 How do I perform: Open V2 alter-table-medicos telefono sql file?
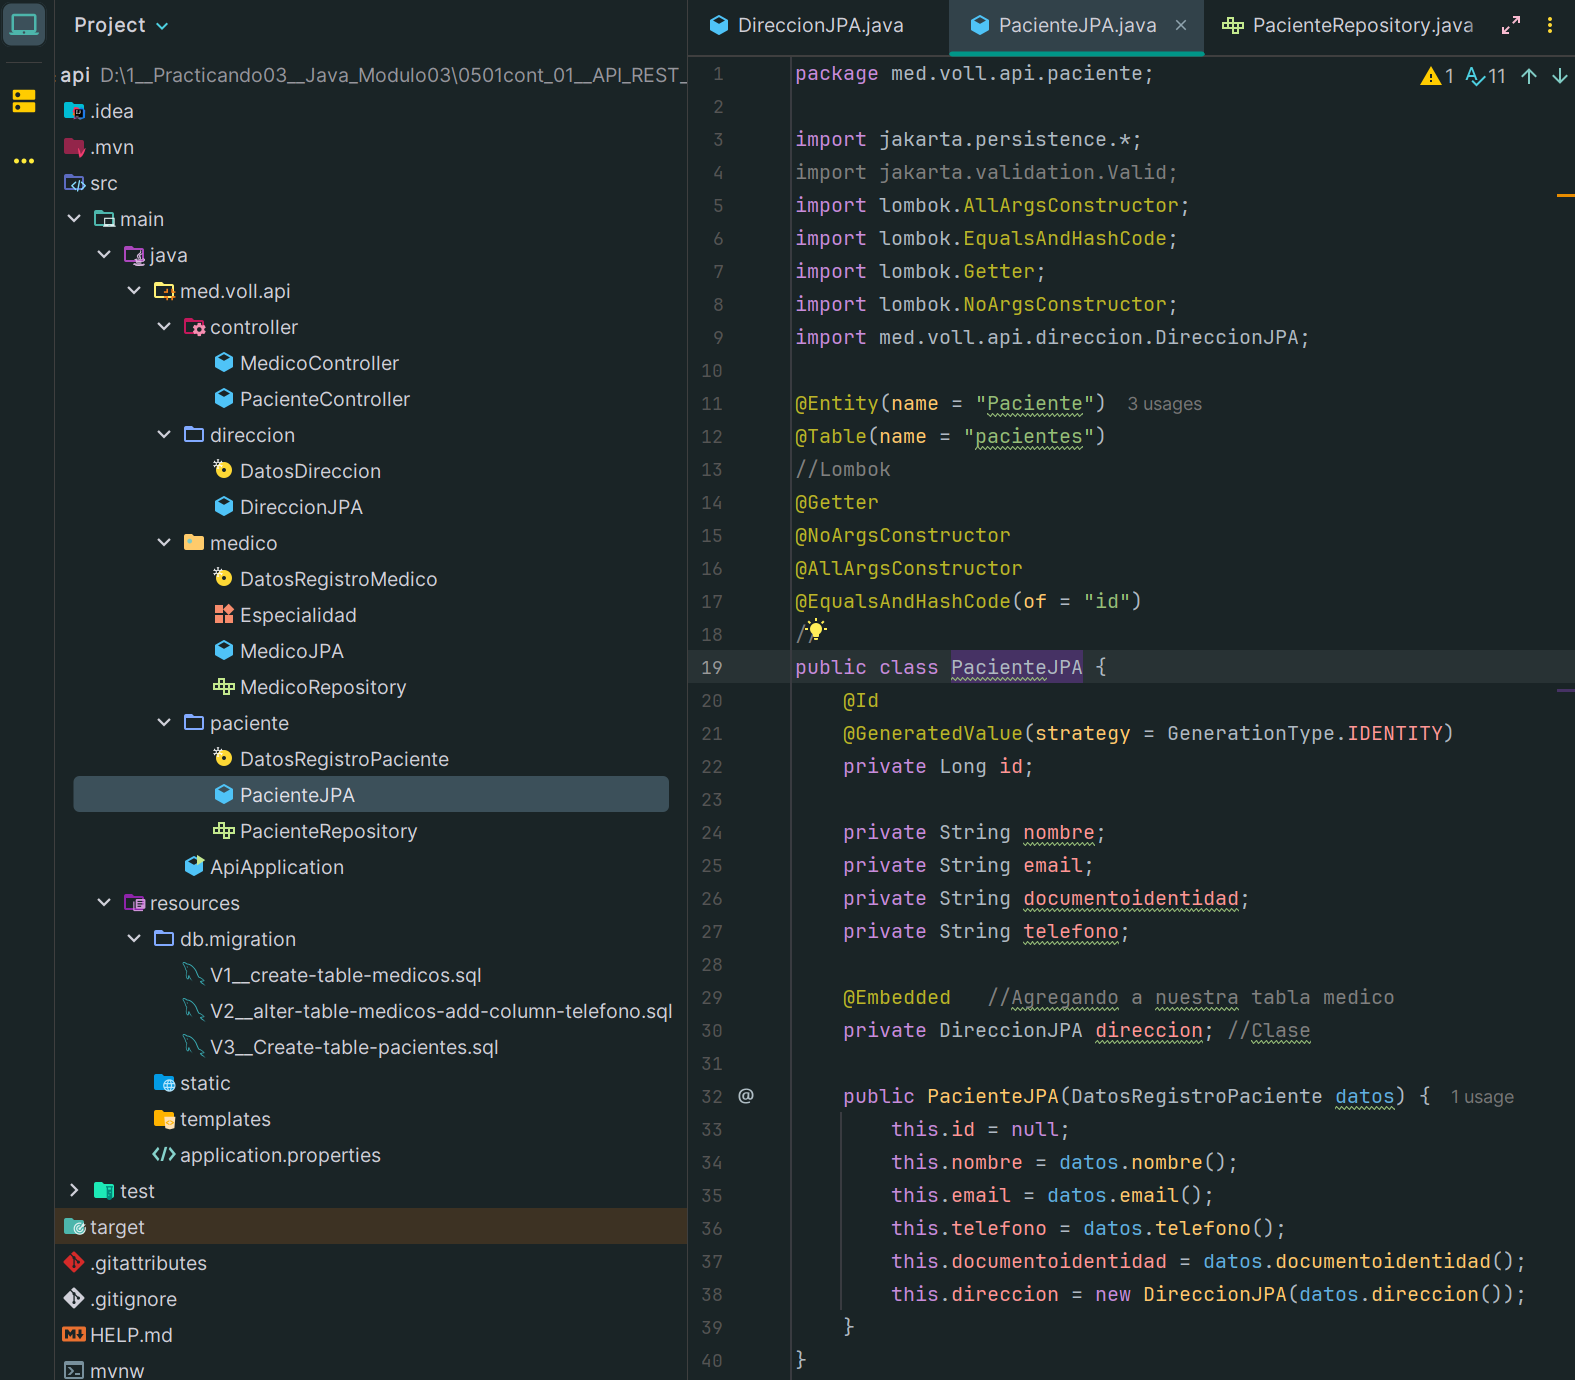pos(428,1011)
